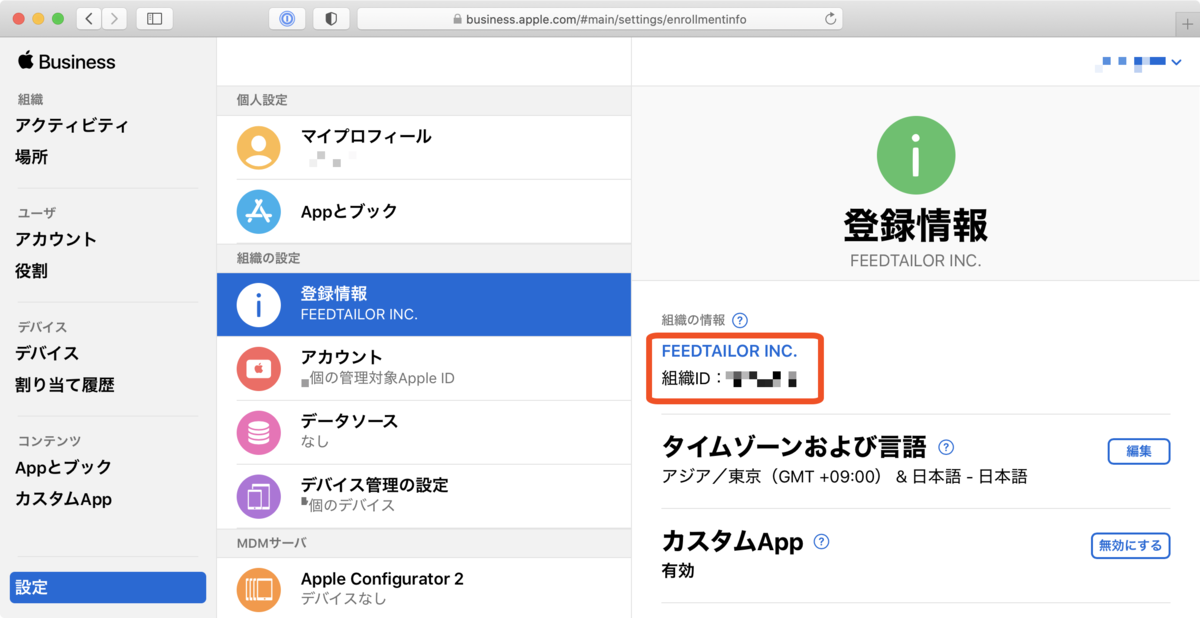Select the アカウント 管理対象Apple ID row
Screen dimensions: 1200x618
pyautogui.click(x=424, y=368)
